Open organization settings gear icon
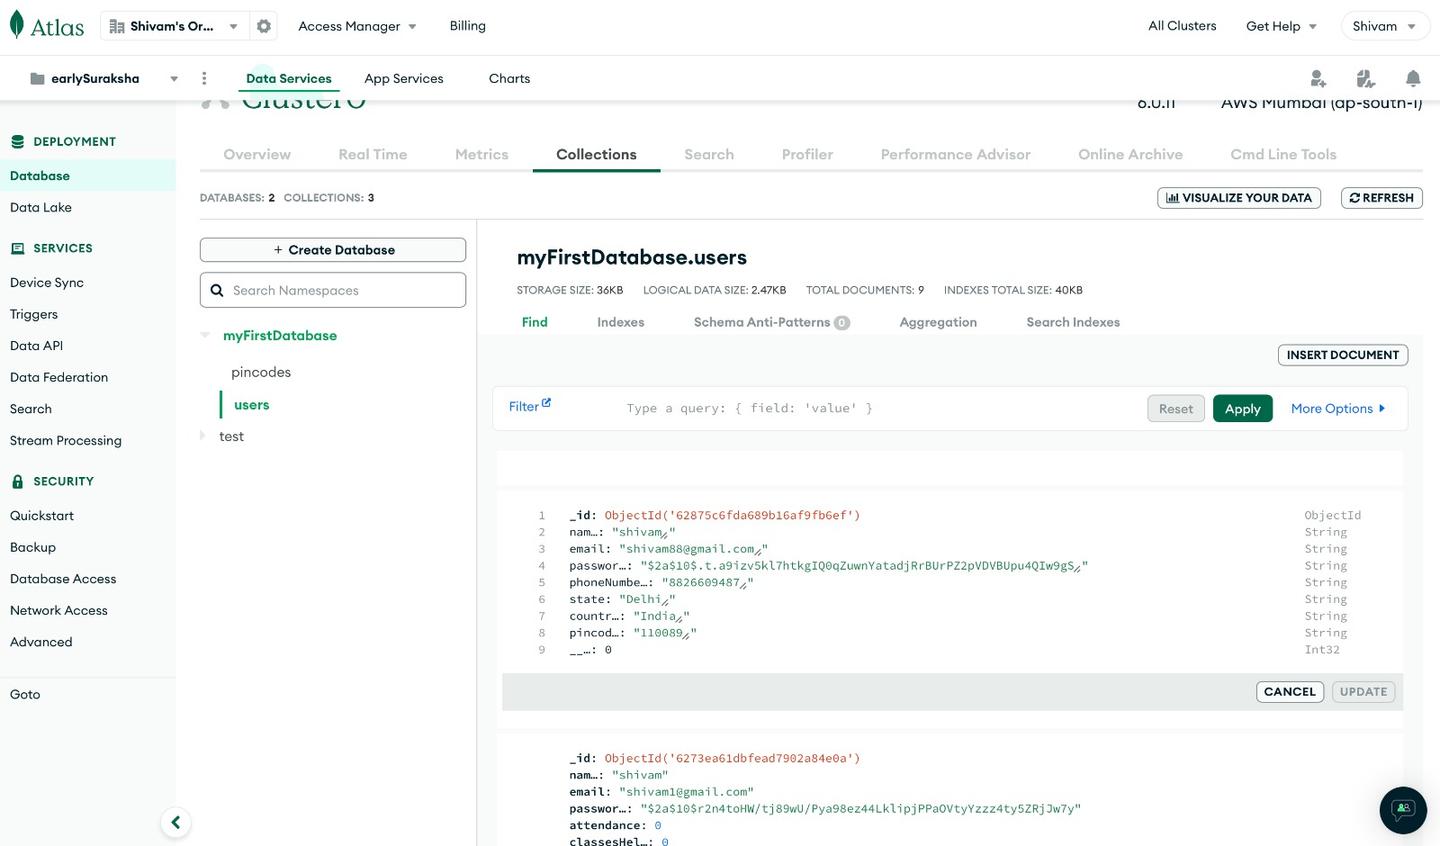 264,26
